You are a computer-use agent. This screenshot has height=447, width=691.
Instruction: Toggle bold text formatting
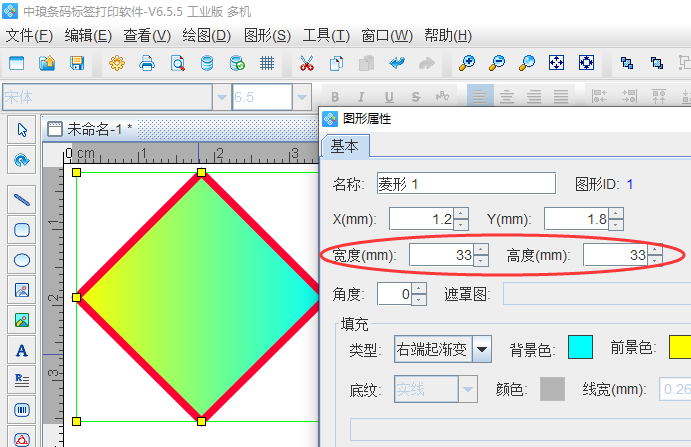pos(335,97)
